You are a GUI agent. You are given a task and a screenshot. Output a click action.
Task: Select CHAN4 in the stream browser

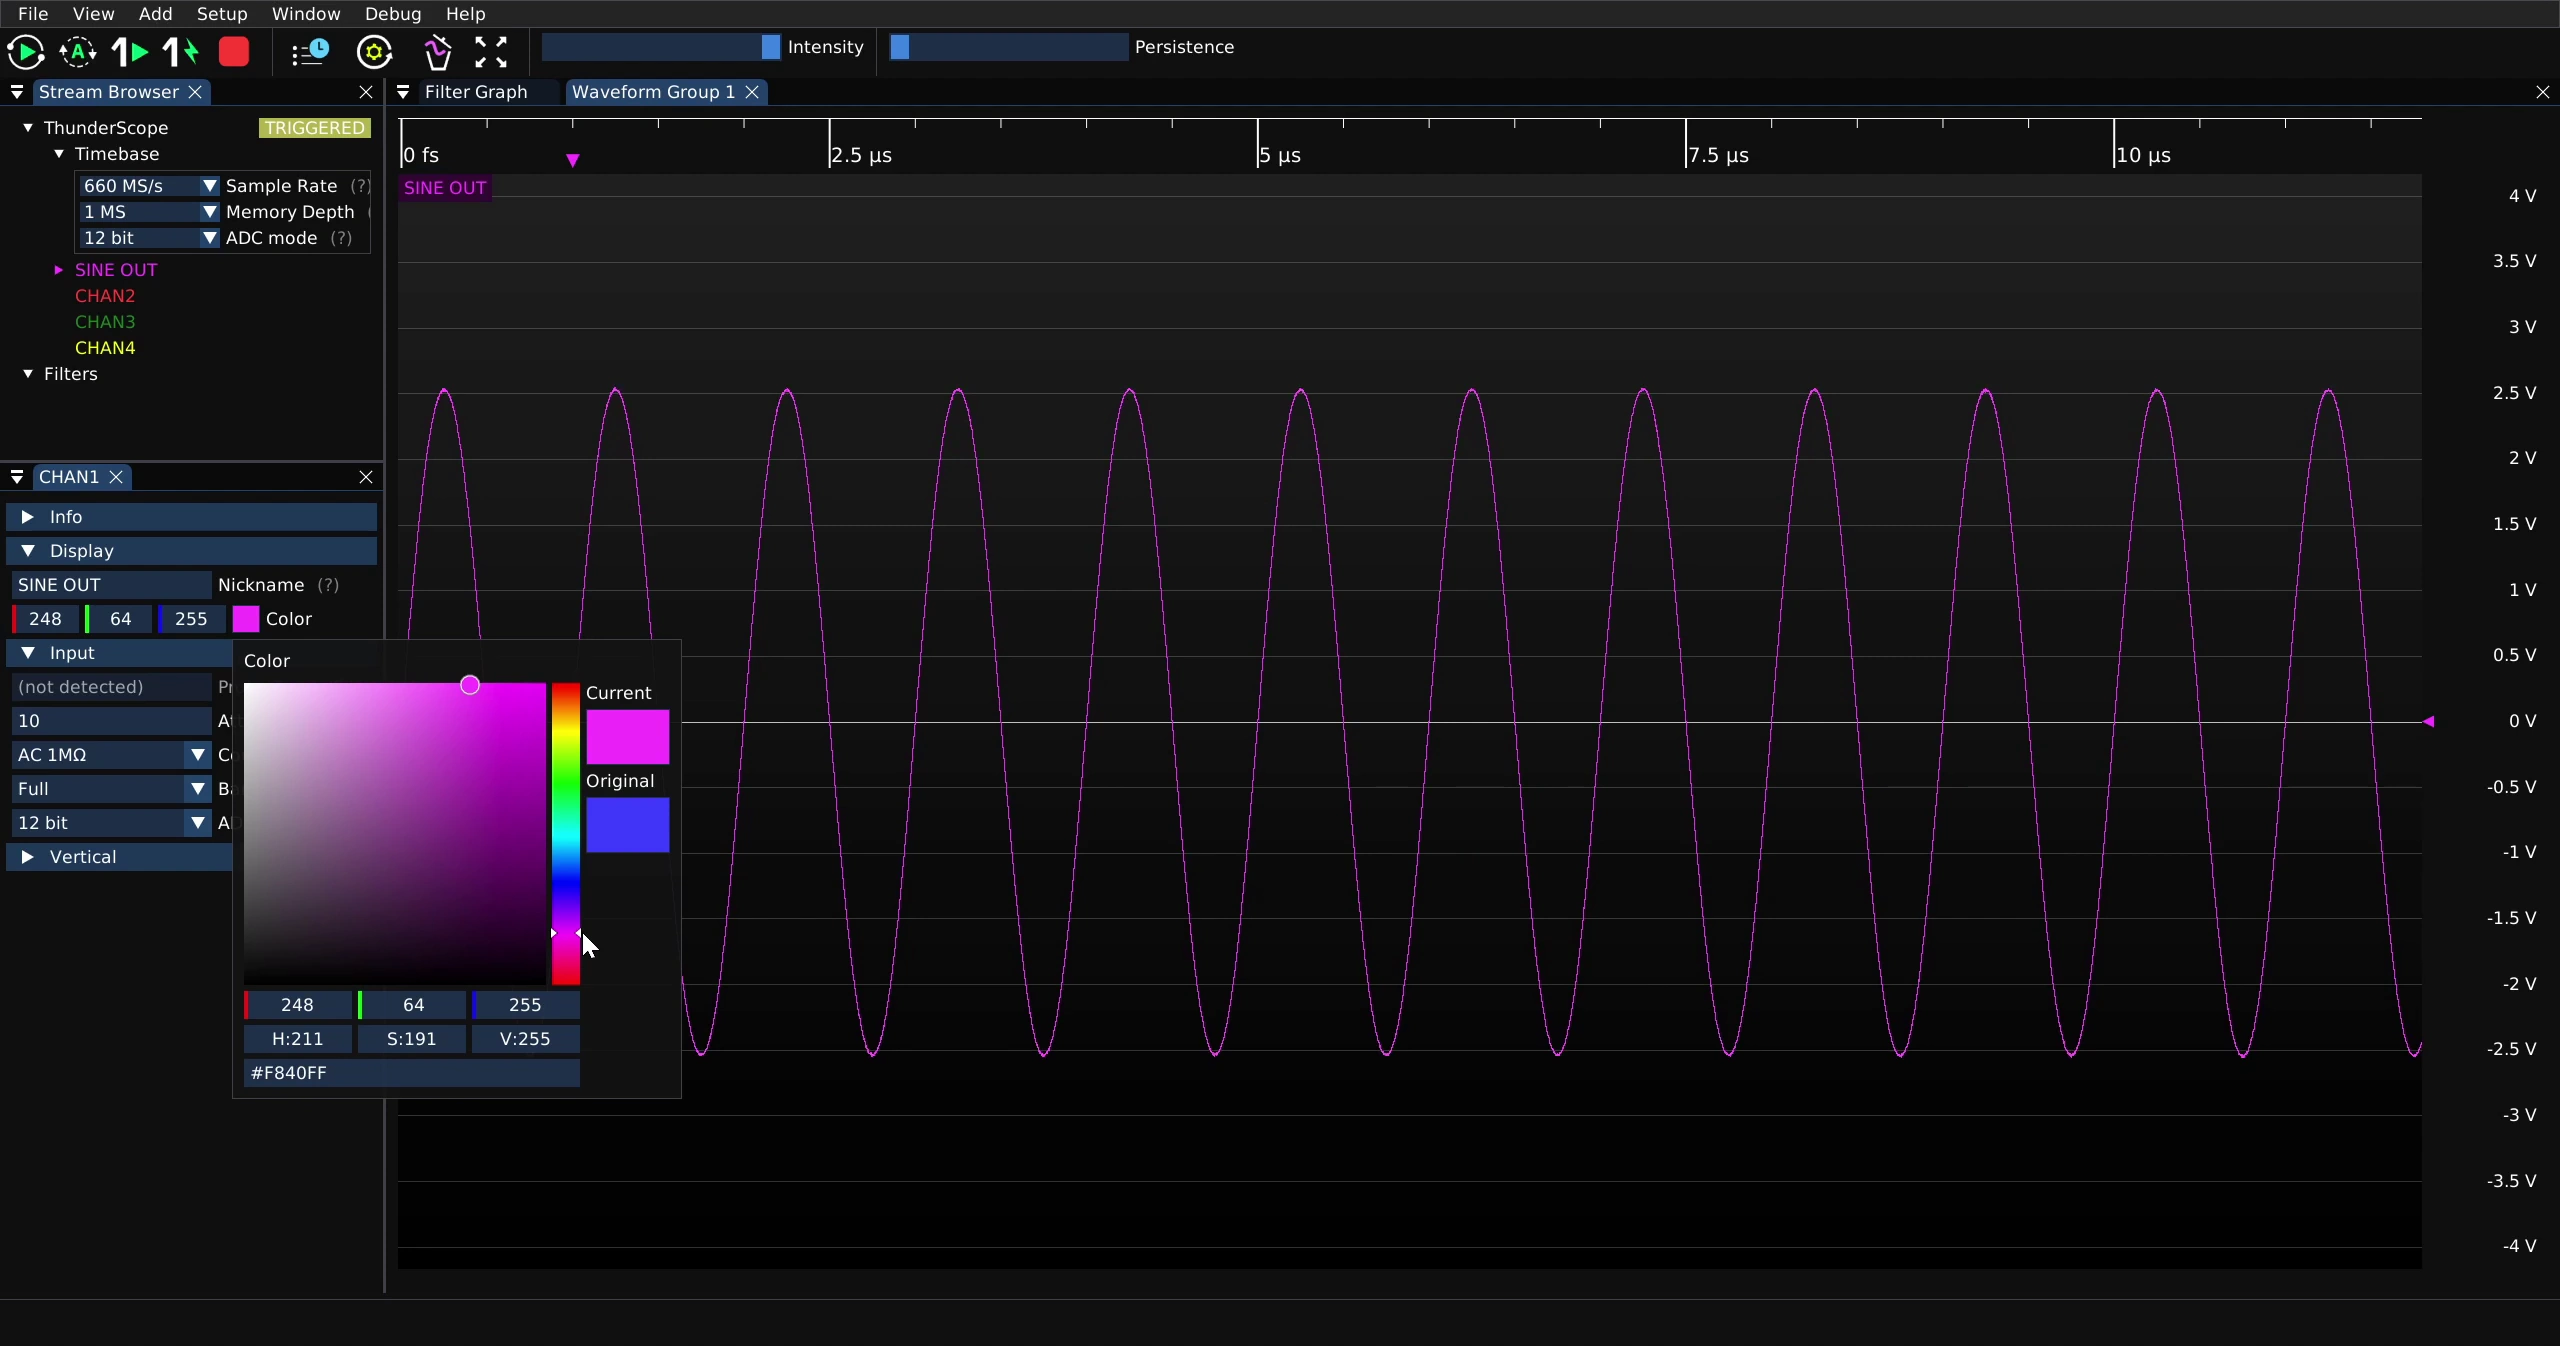(105, 348)
